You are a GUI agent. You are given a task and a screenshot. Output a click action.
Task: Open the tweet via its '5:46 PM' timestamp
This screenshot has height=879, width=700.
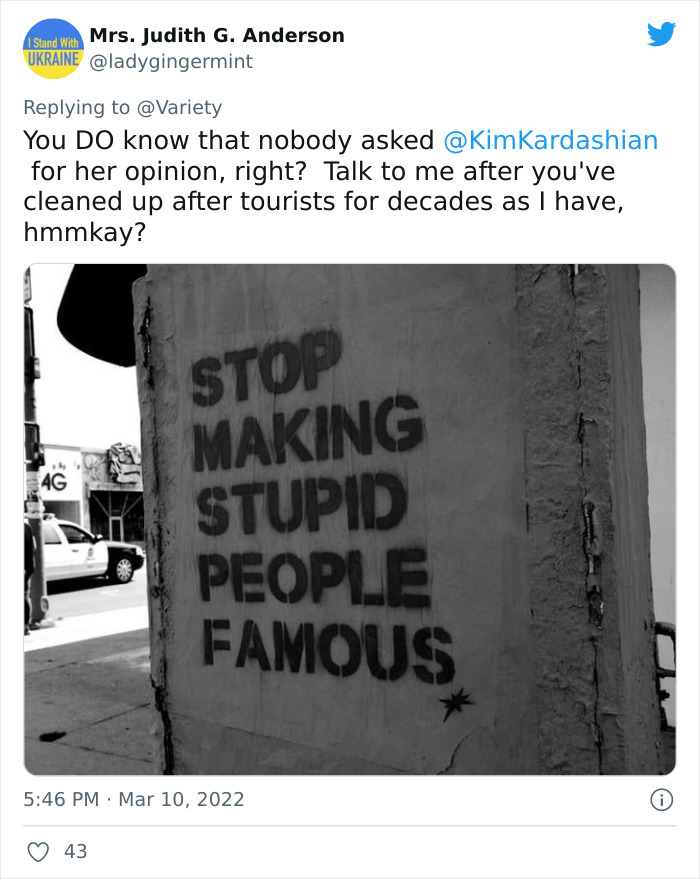(60, 799)
